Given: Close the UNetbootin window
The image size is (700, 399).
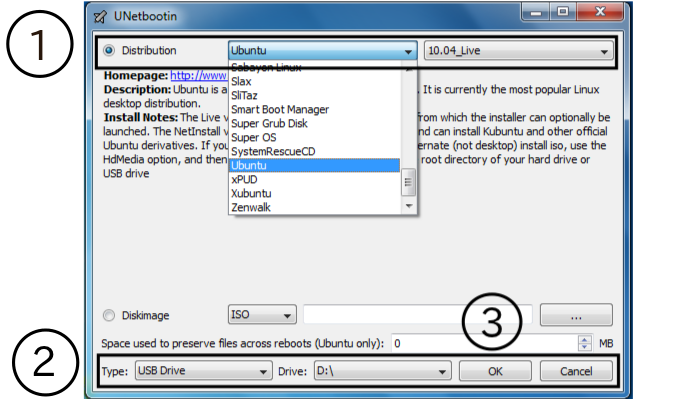Looking at the screenshot, I should coord(600,12).
